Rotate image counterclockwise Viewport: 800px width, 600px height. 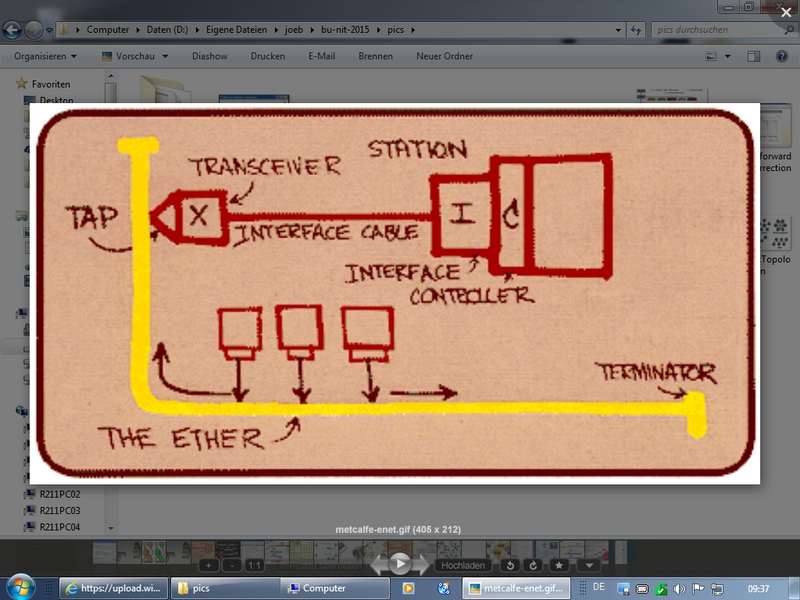tap(510, 565)
